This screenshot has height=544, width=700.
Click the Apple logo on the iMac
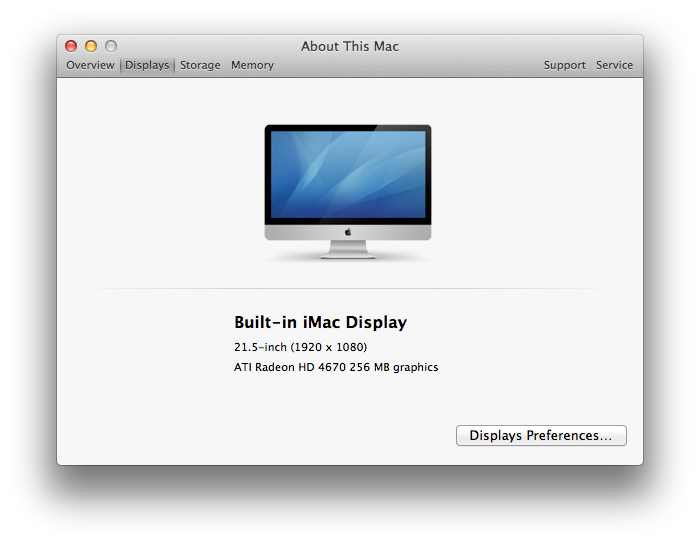[x=348, y=231]
